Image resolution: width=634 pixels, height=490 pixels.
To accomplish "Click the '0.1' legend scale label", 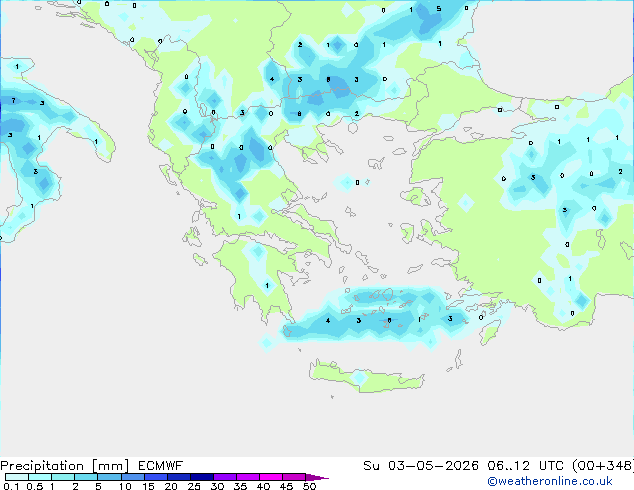I will coord(11,486).
